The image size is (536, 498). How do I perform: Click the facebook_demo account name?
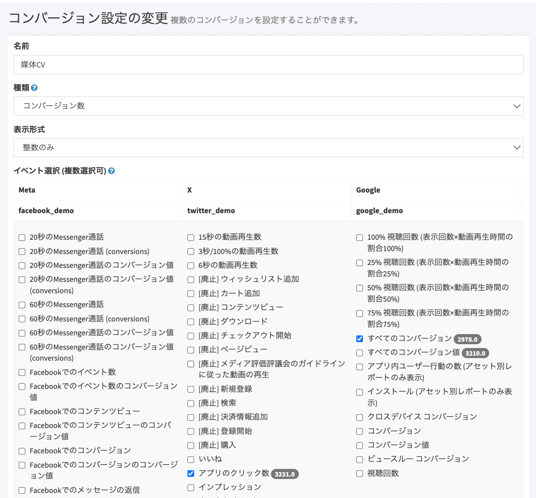(46, 211)
